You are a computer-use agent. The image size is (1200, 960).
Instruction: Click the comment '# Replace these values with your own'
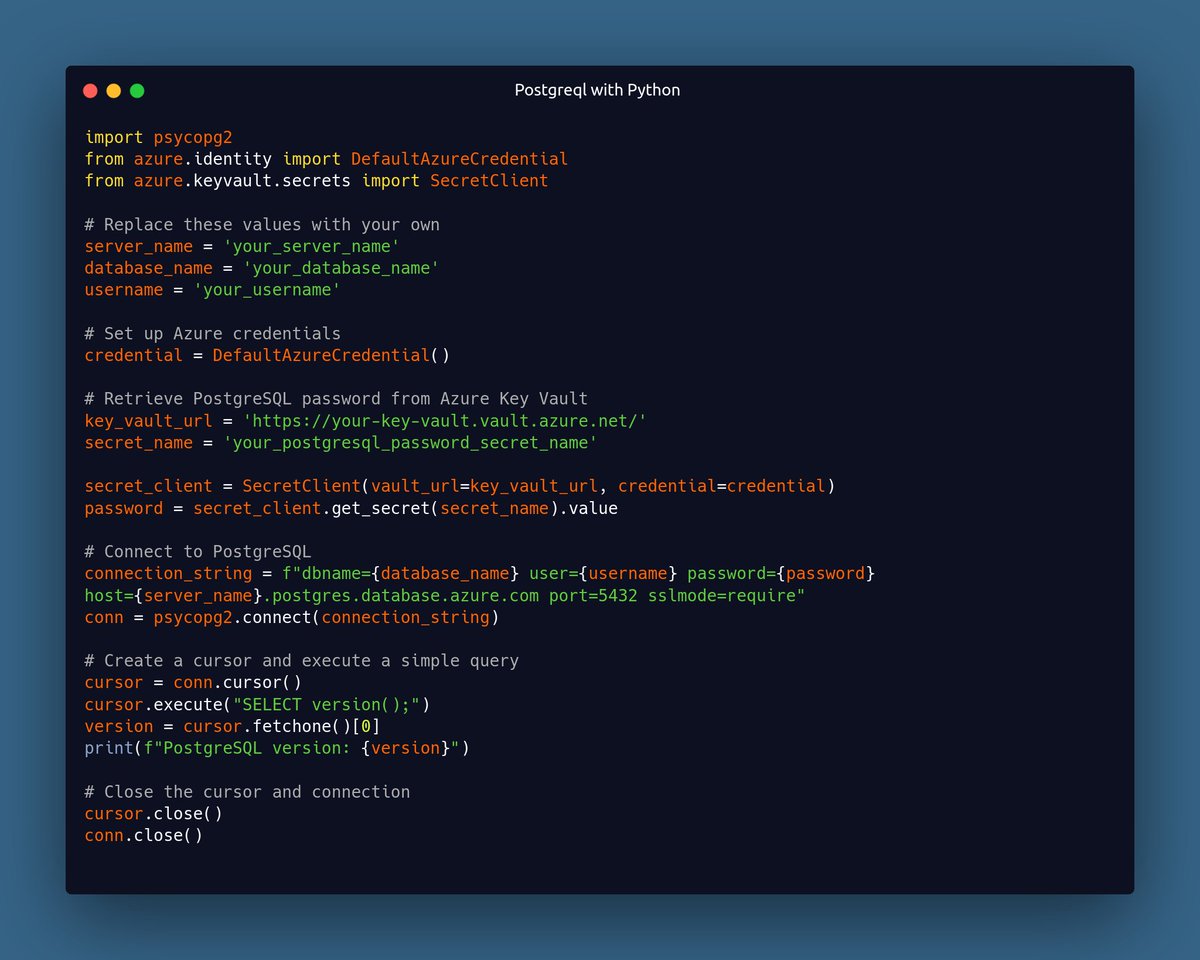click(262, 224)
